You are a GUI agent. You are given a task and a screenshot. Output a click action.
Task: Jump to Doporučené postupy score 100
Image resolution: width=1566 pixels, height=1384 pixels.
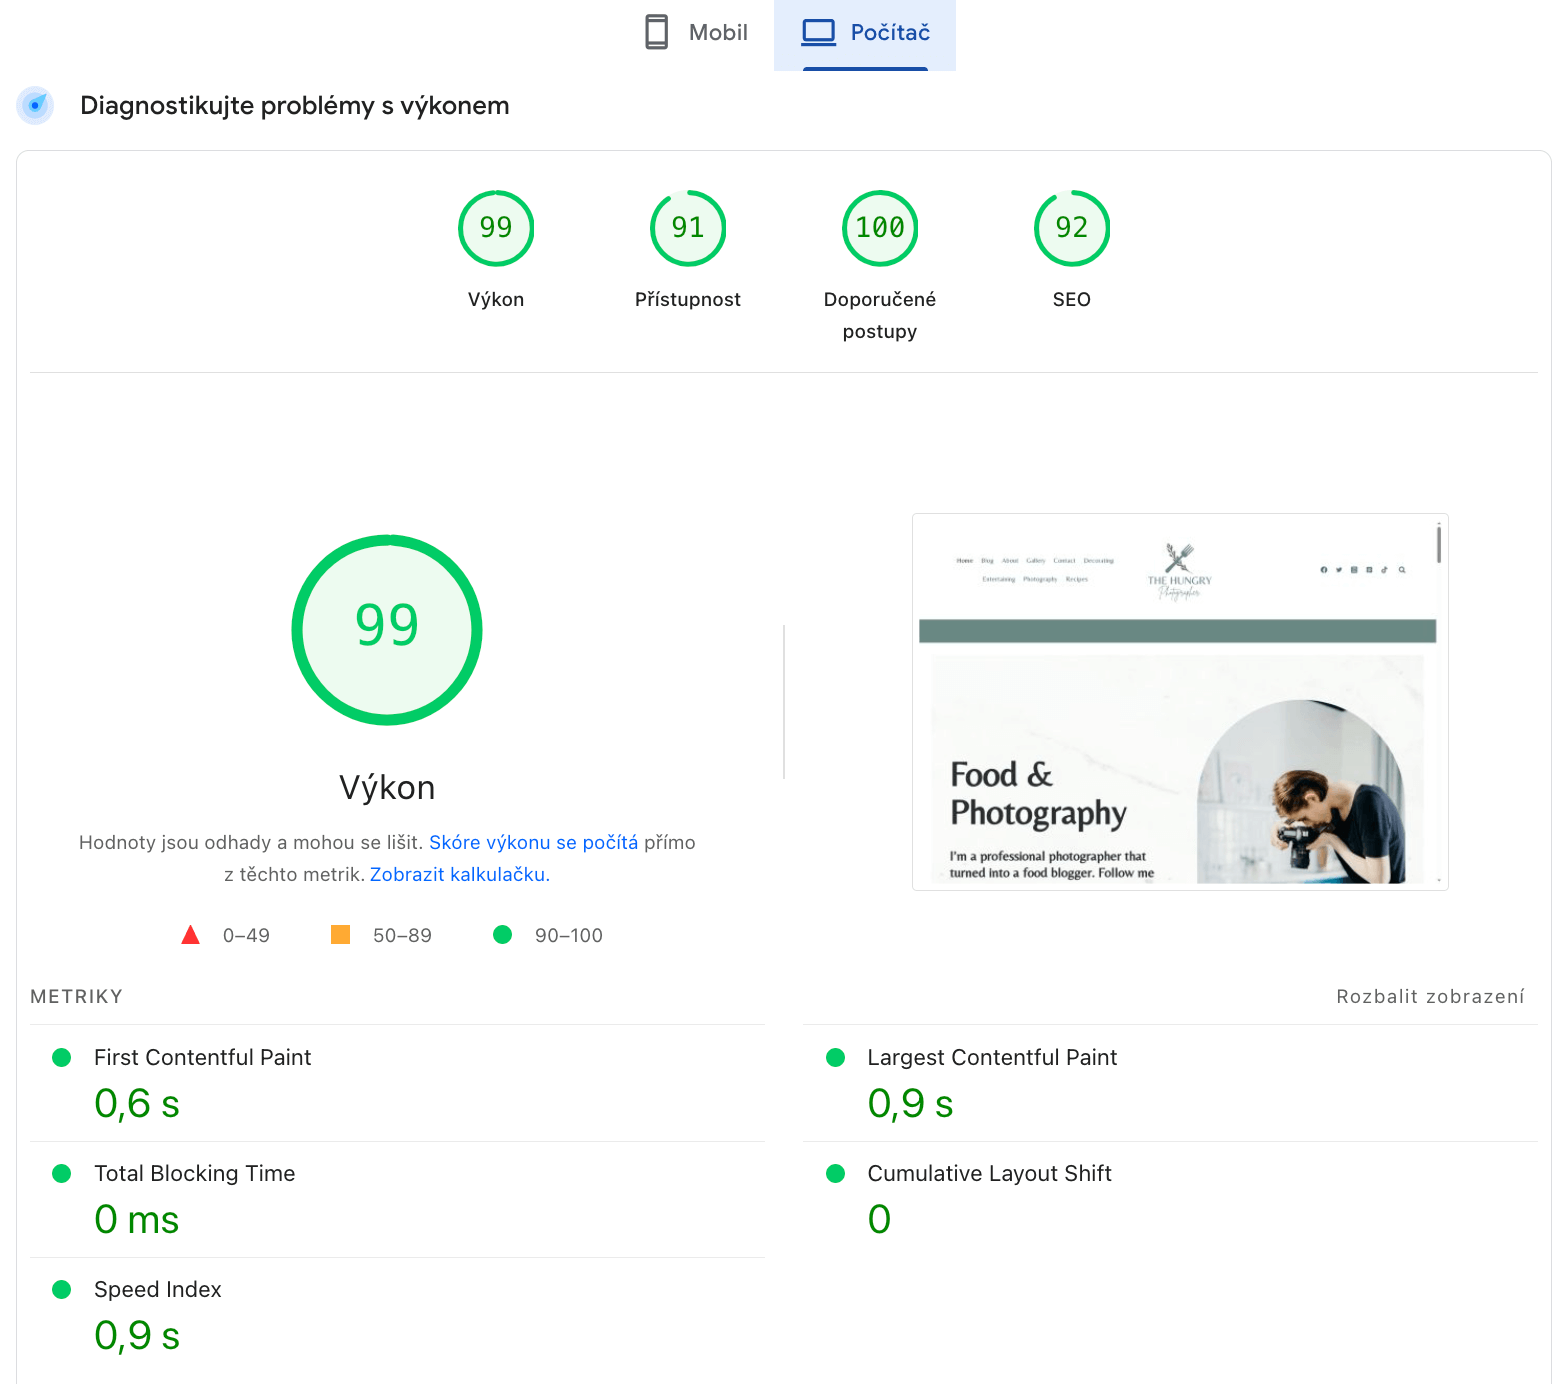880,228
